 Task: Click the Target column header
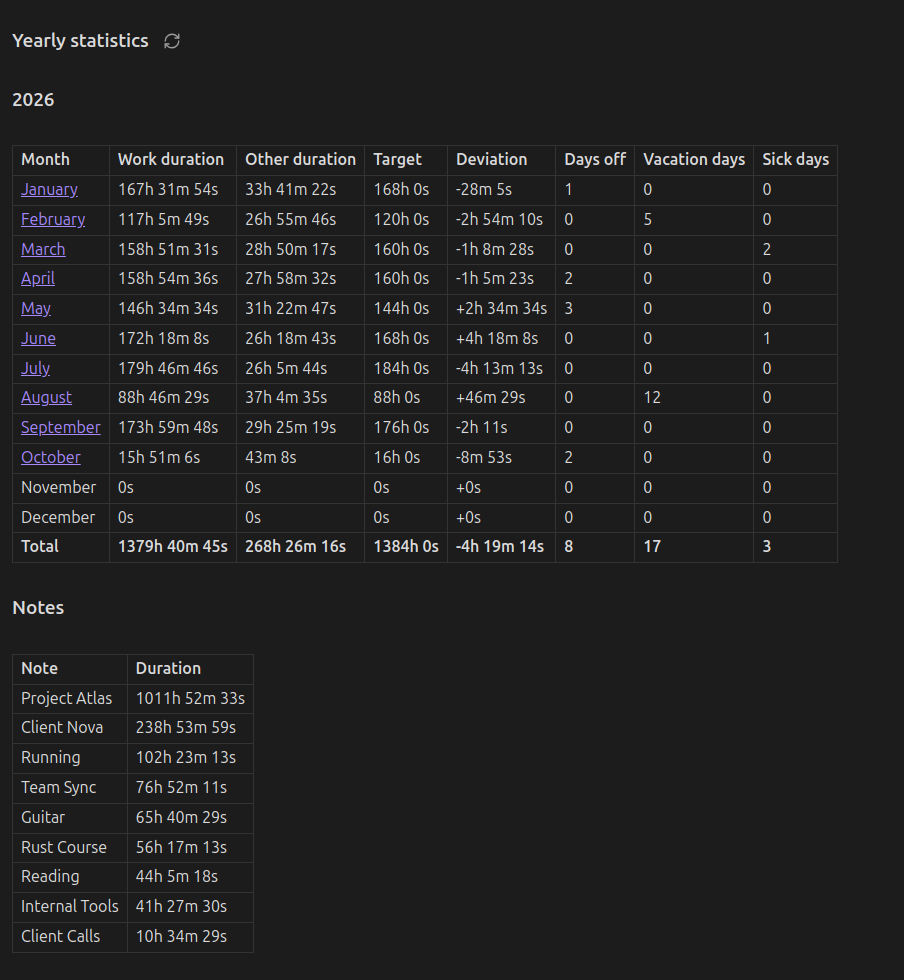(398, 160)
